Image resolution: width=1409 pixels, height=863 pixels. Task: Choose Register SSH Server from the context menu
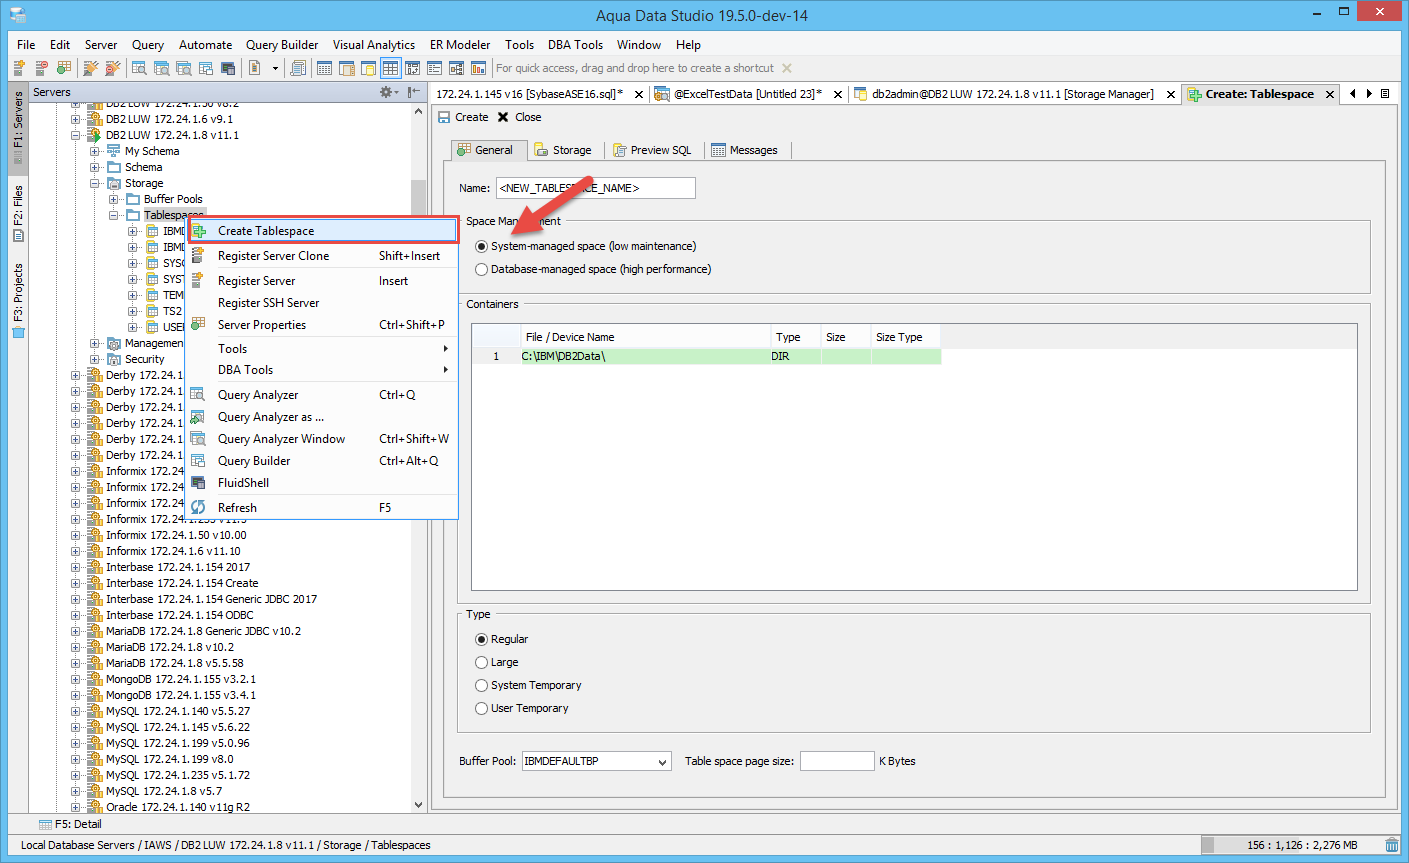click(x=322, y=303)
